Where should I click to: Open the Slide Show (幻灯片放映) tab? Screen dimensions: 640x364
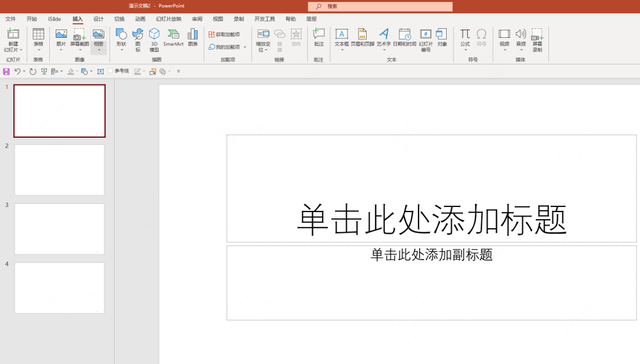(169, 19)
